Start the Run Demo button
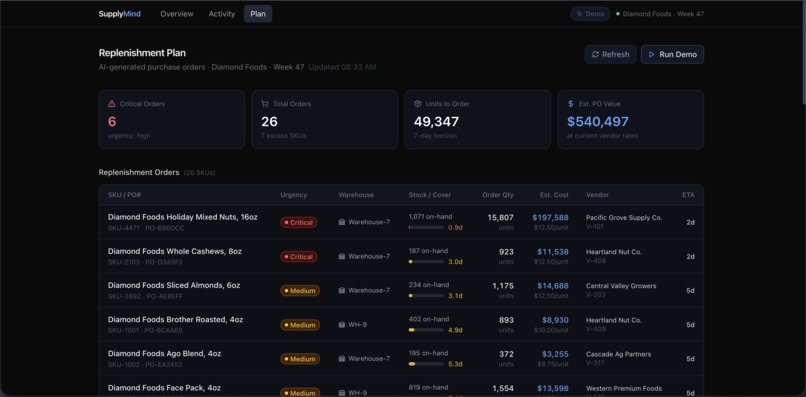The height and width of the screenshot is (397, 806). tap(672, 55)
